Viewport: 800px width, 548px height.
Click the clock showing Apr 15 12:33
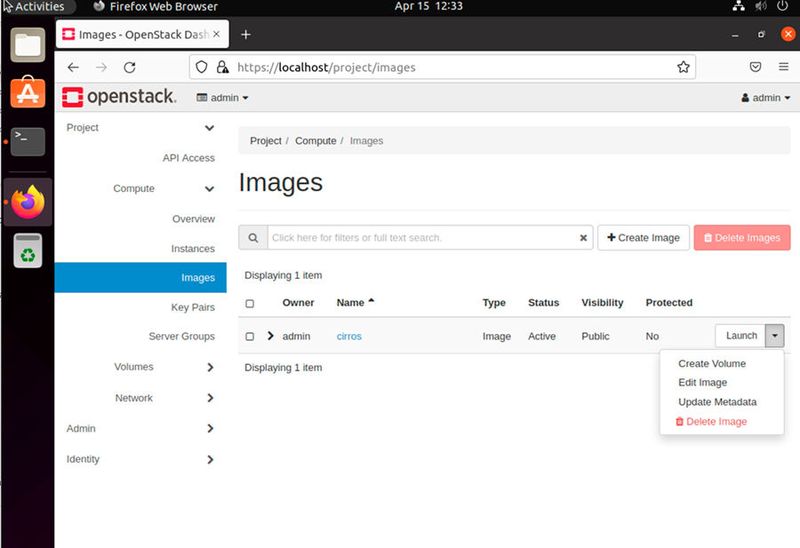tap(429, 6)
